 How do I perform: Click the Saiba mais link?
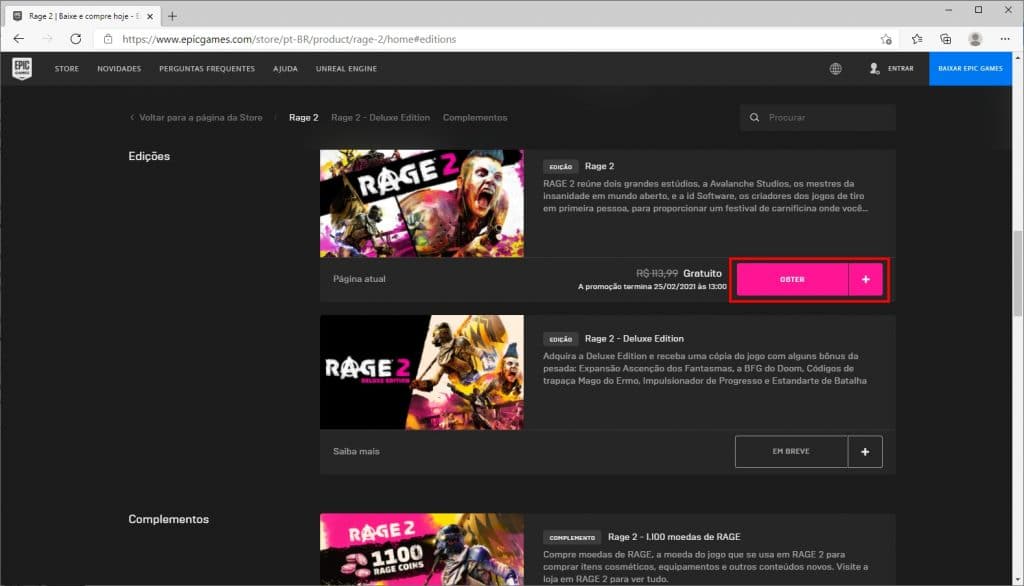click(x=356, y=451)
